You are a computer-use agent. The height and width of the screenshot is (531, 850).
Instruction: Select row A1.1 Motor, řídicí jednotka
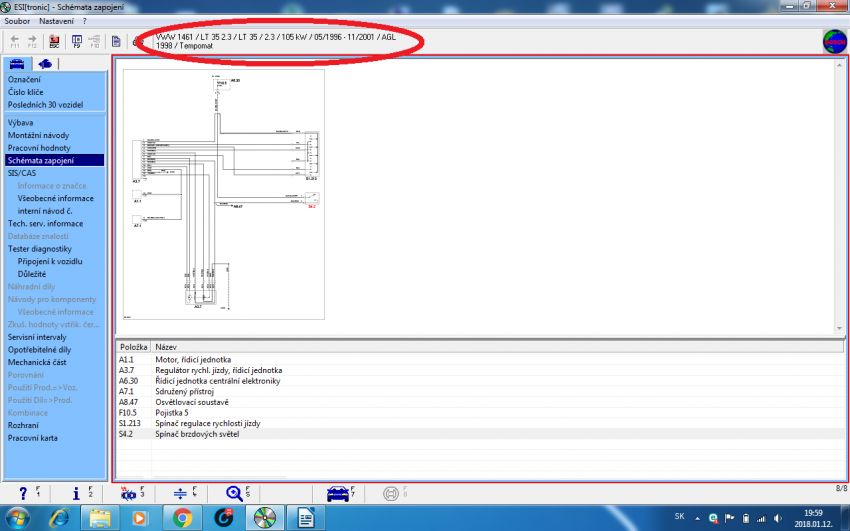[481, 360]
